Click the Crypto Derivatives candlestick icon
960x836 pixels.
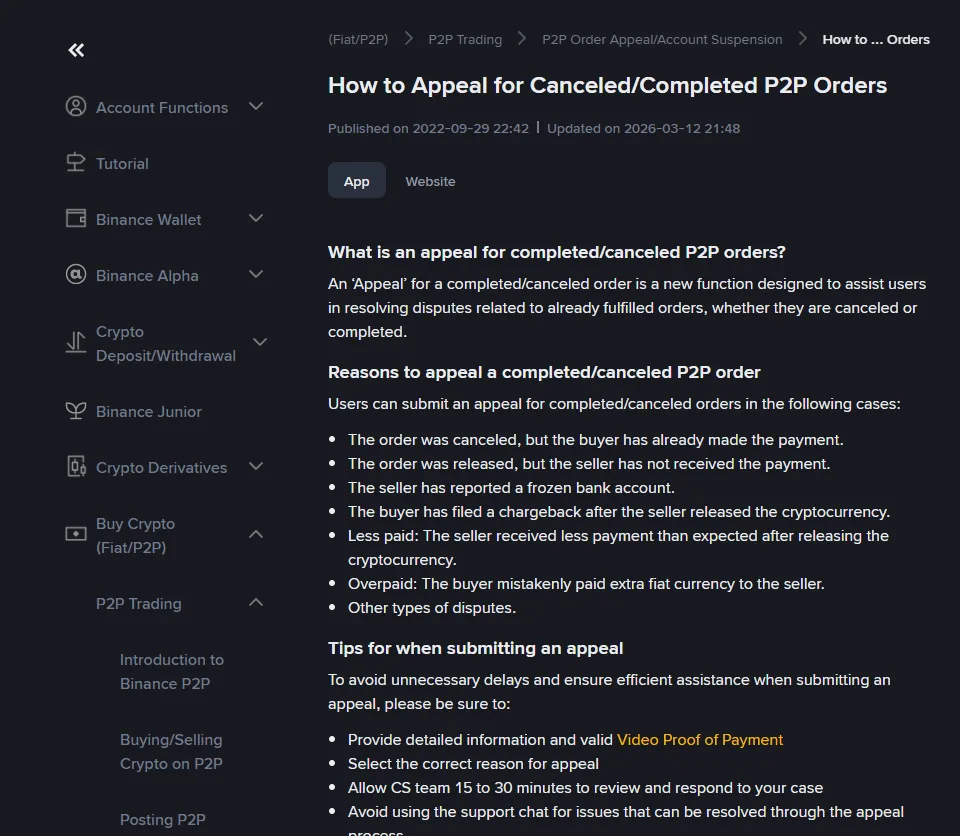76,467
